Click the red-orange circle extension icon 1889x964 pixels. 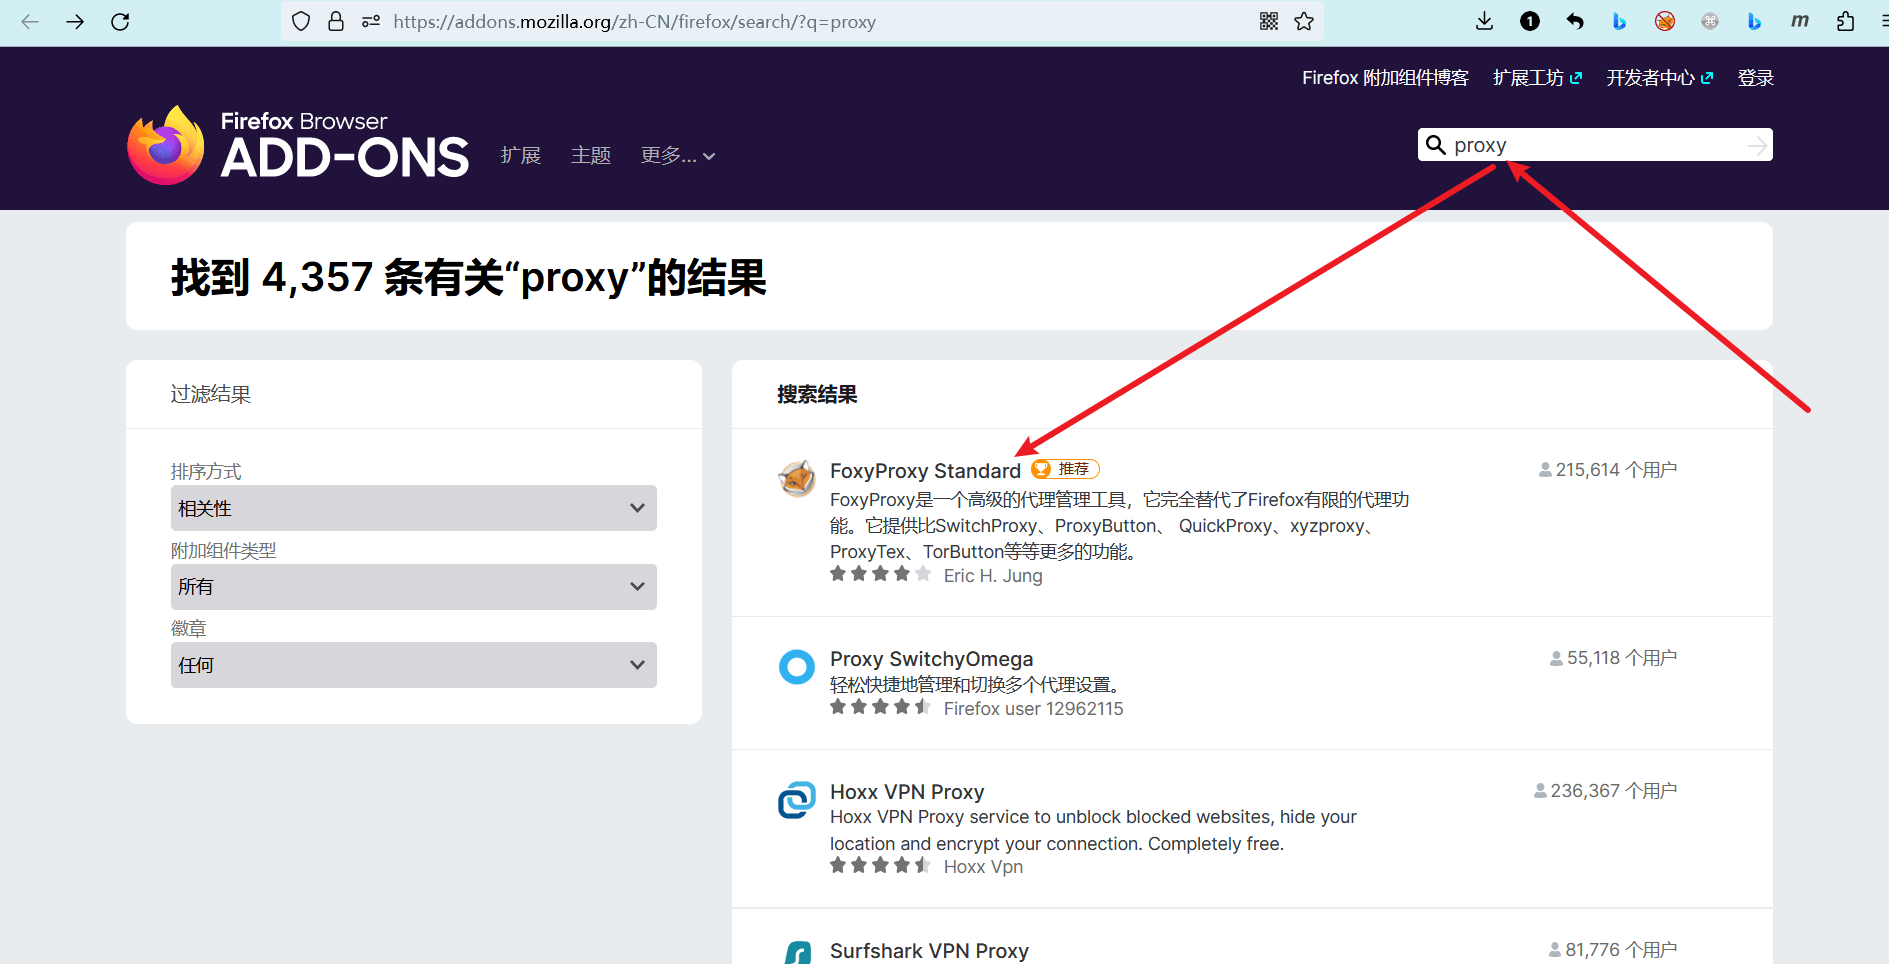coord(1665,21)
